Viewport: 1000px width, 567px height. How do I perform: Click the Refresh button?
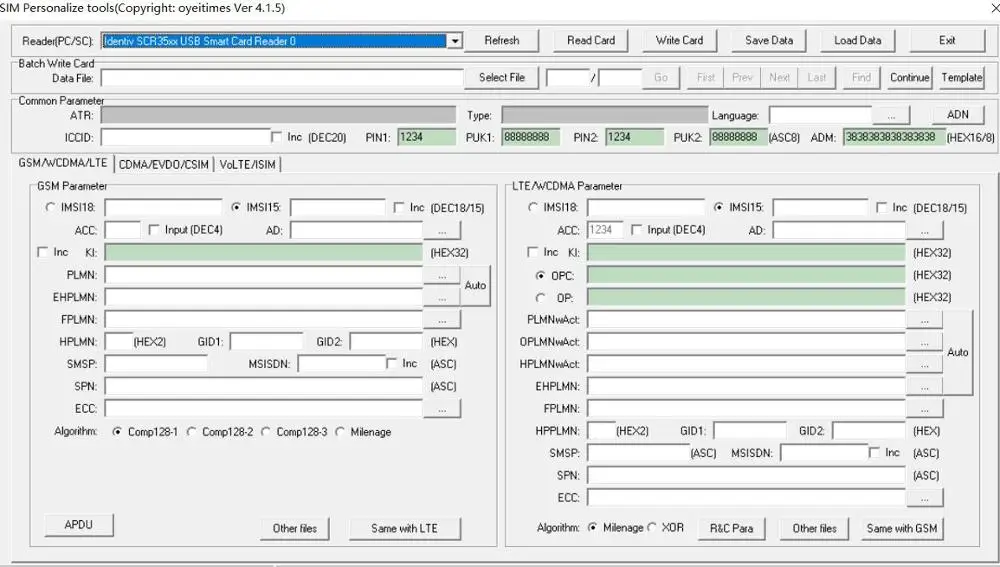pyautogui.click(x=502, y=41)
